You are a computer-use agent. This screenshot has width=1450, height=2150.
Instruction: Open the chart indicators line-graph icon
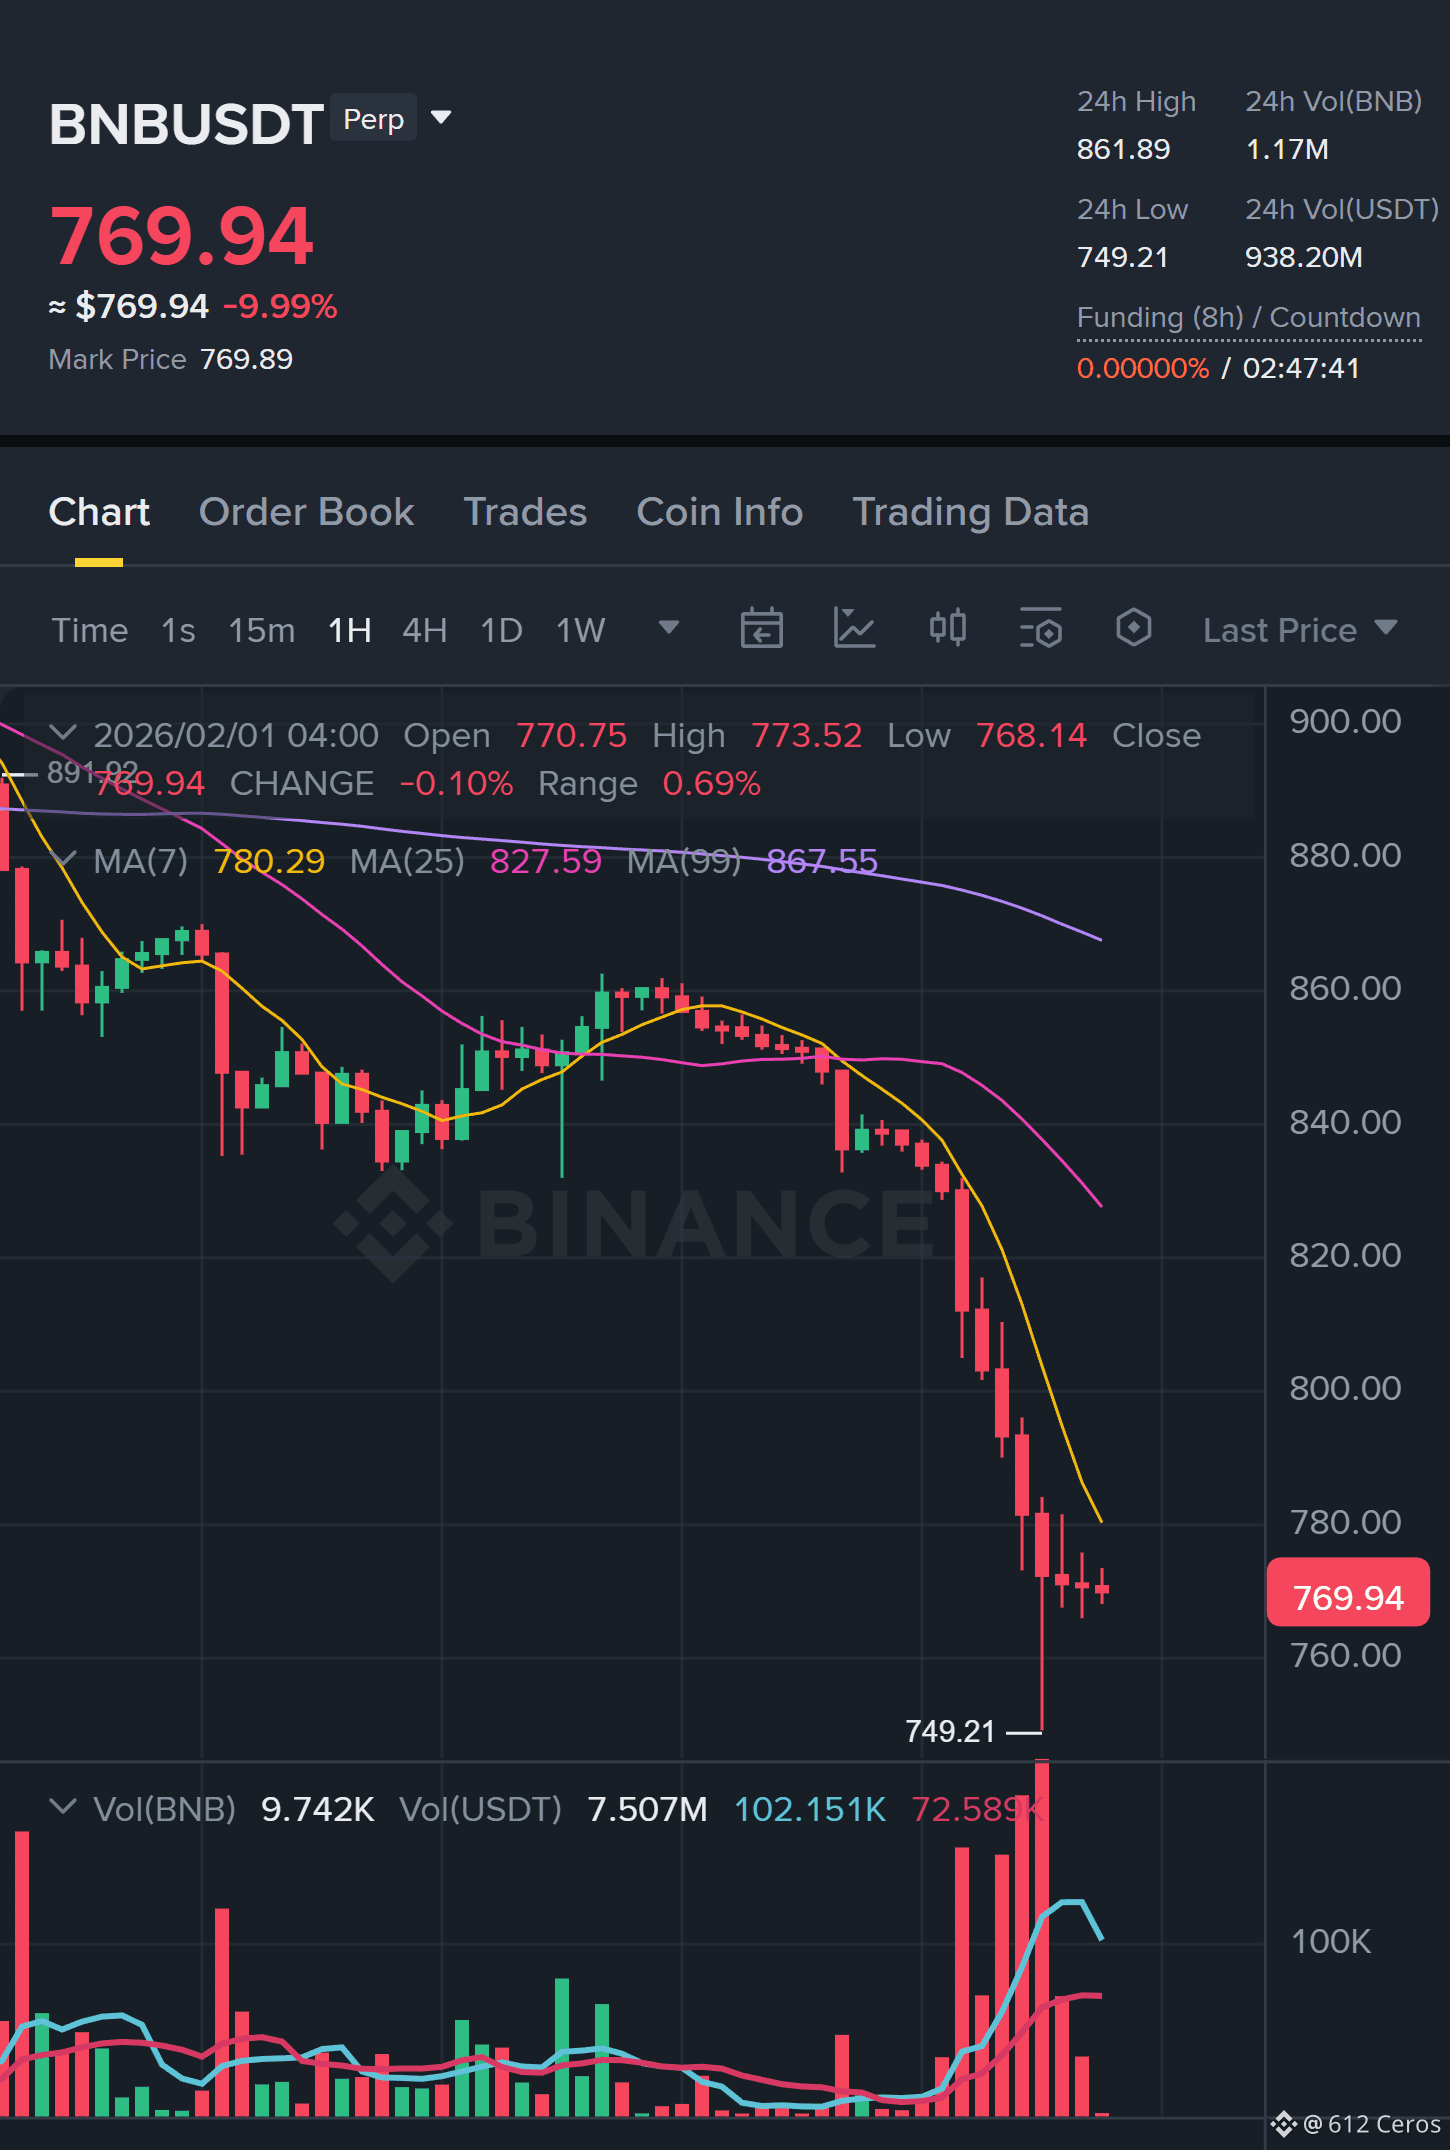(854, 629)
